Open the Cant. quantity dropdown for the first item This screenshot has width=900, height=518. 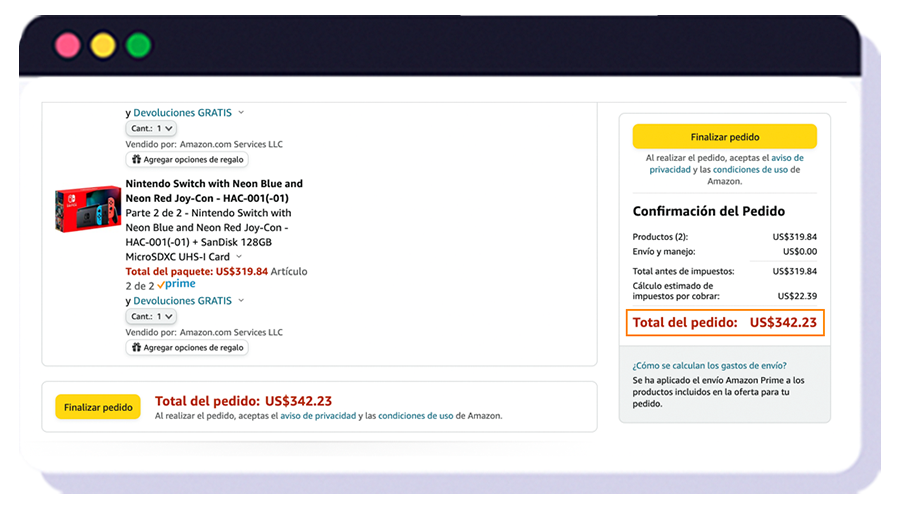151,128
